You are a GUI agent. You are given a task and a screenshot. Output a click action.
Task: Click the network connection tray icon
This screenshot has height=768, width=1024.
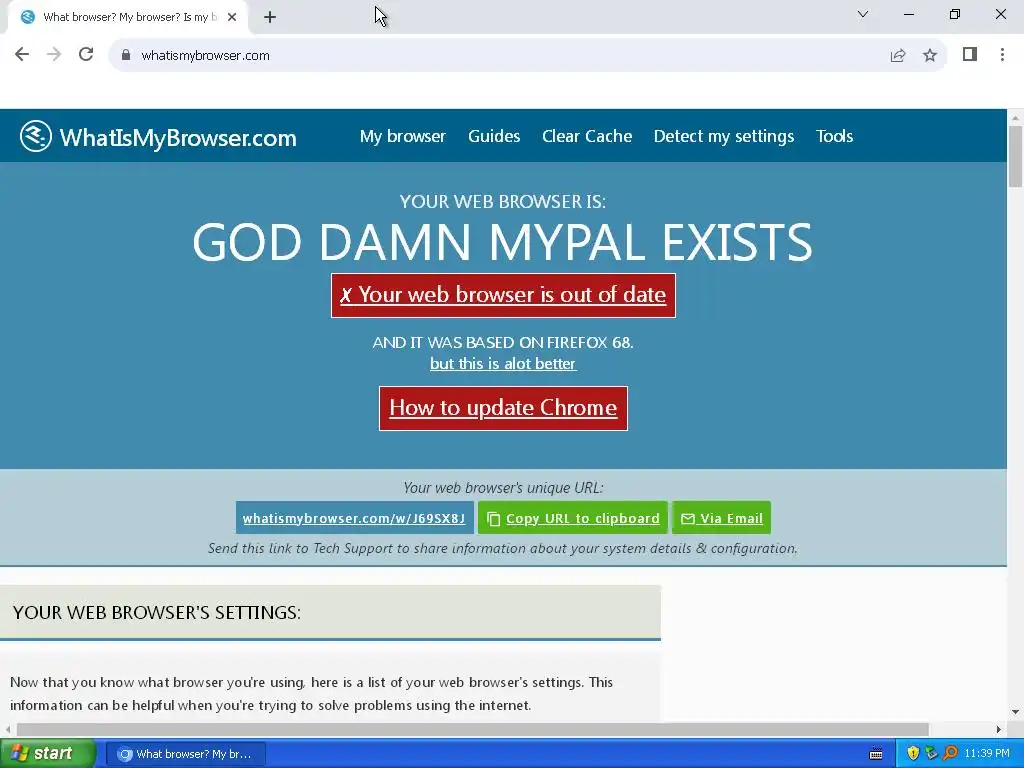(931, 754)
